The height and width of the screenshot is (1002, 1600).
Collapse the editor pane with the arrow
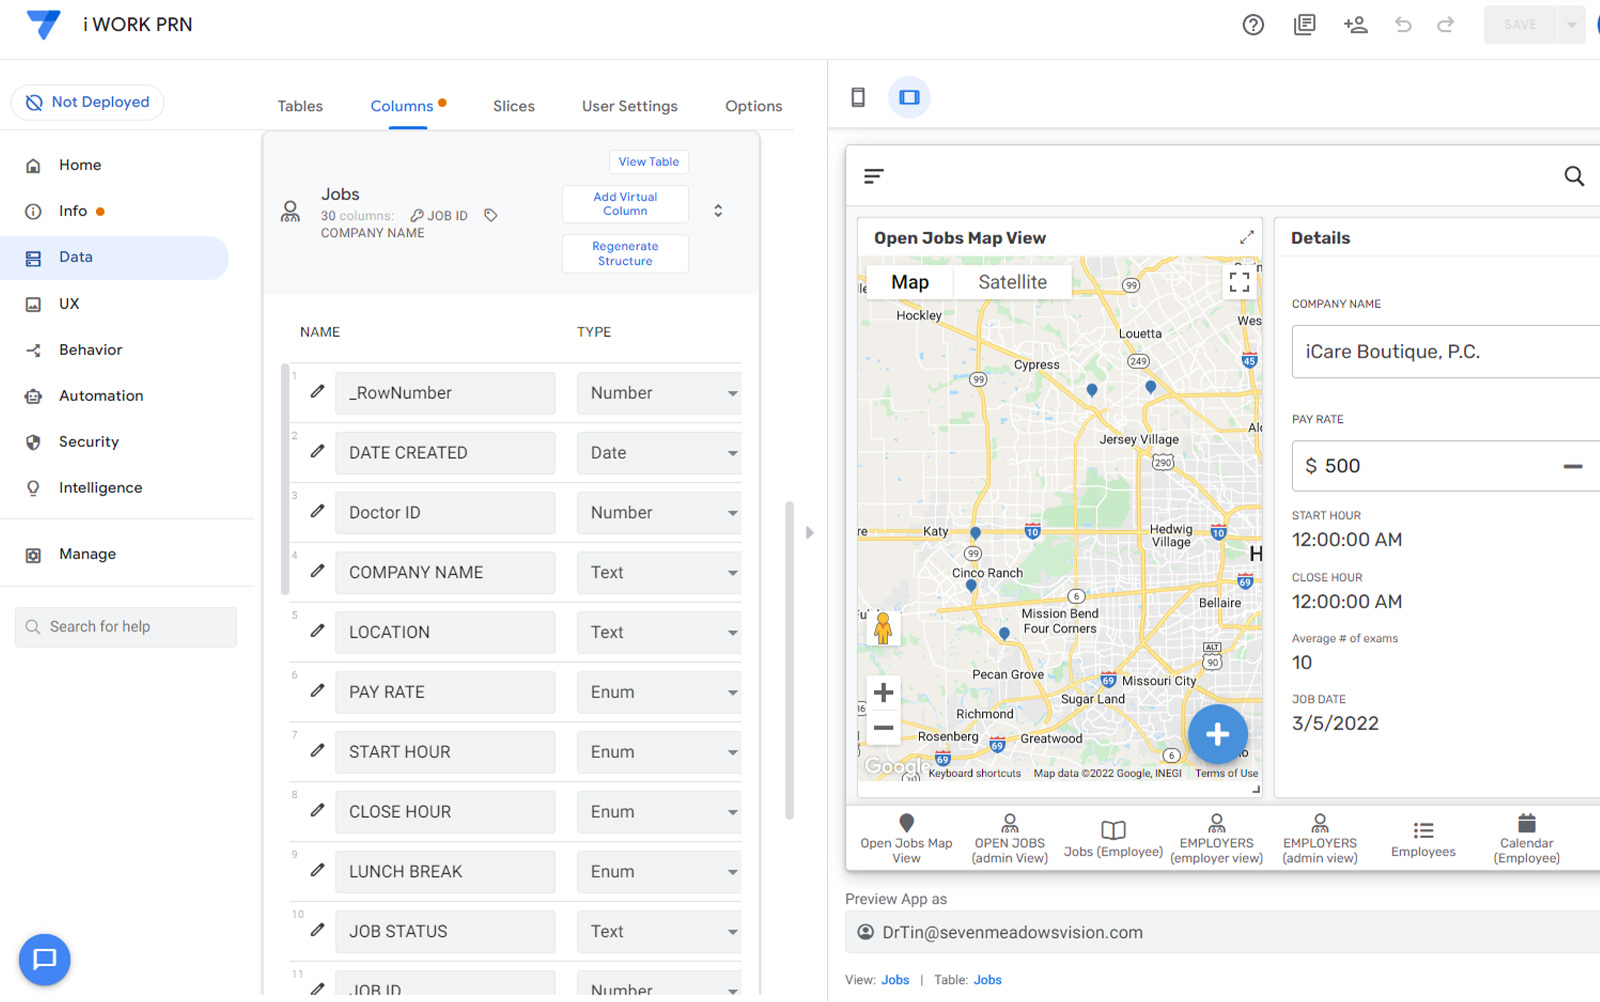point(810,532)
